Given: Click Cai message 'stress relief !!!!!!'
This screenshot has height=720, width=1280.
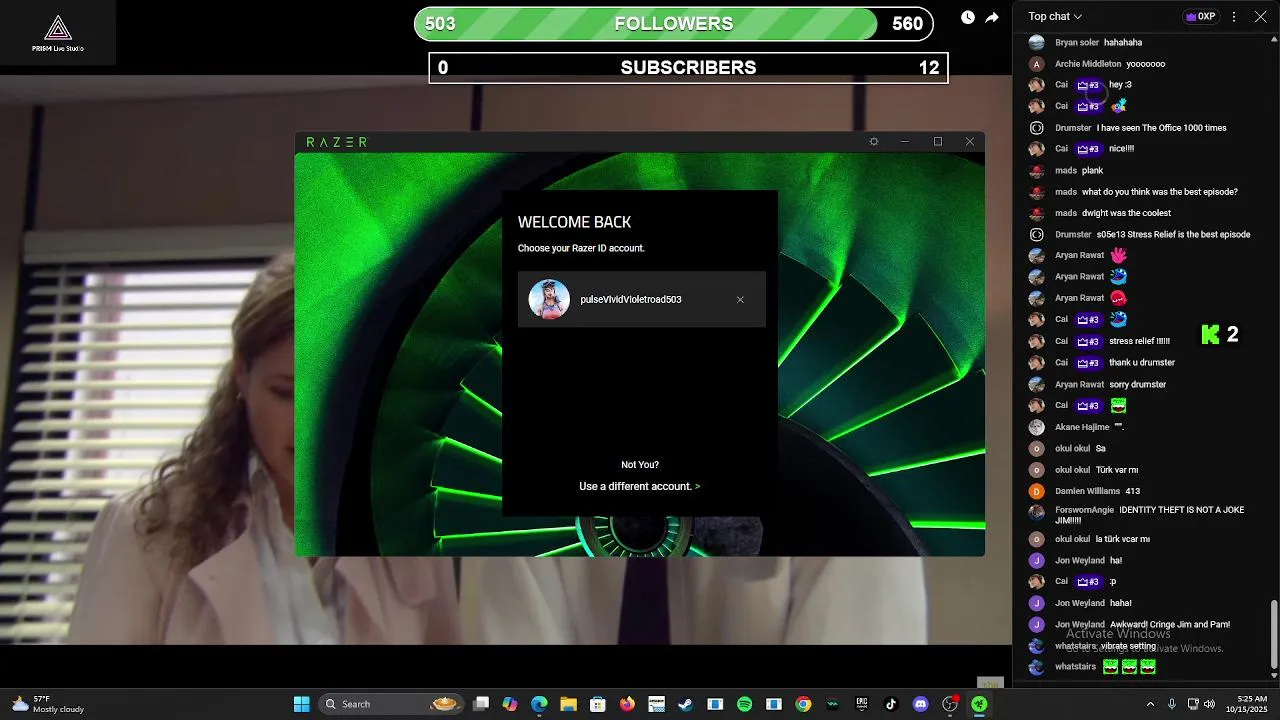Looking at the screenshot, I should click(x=1139, y=341).
